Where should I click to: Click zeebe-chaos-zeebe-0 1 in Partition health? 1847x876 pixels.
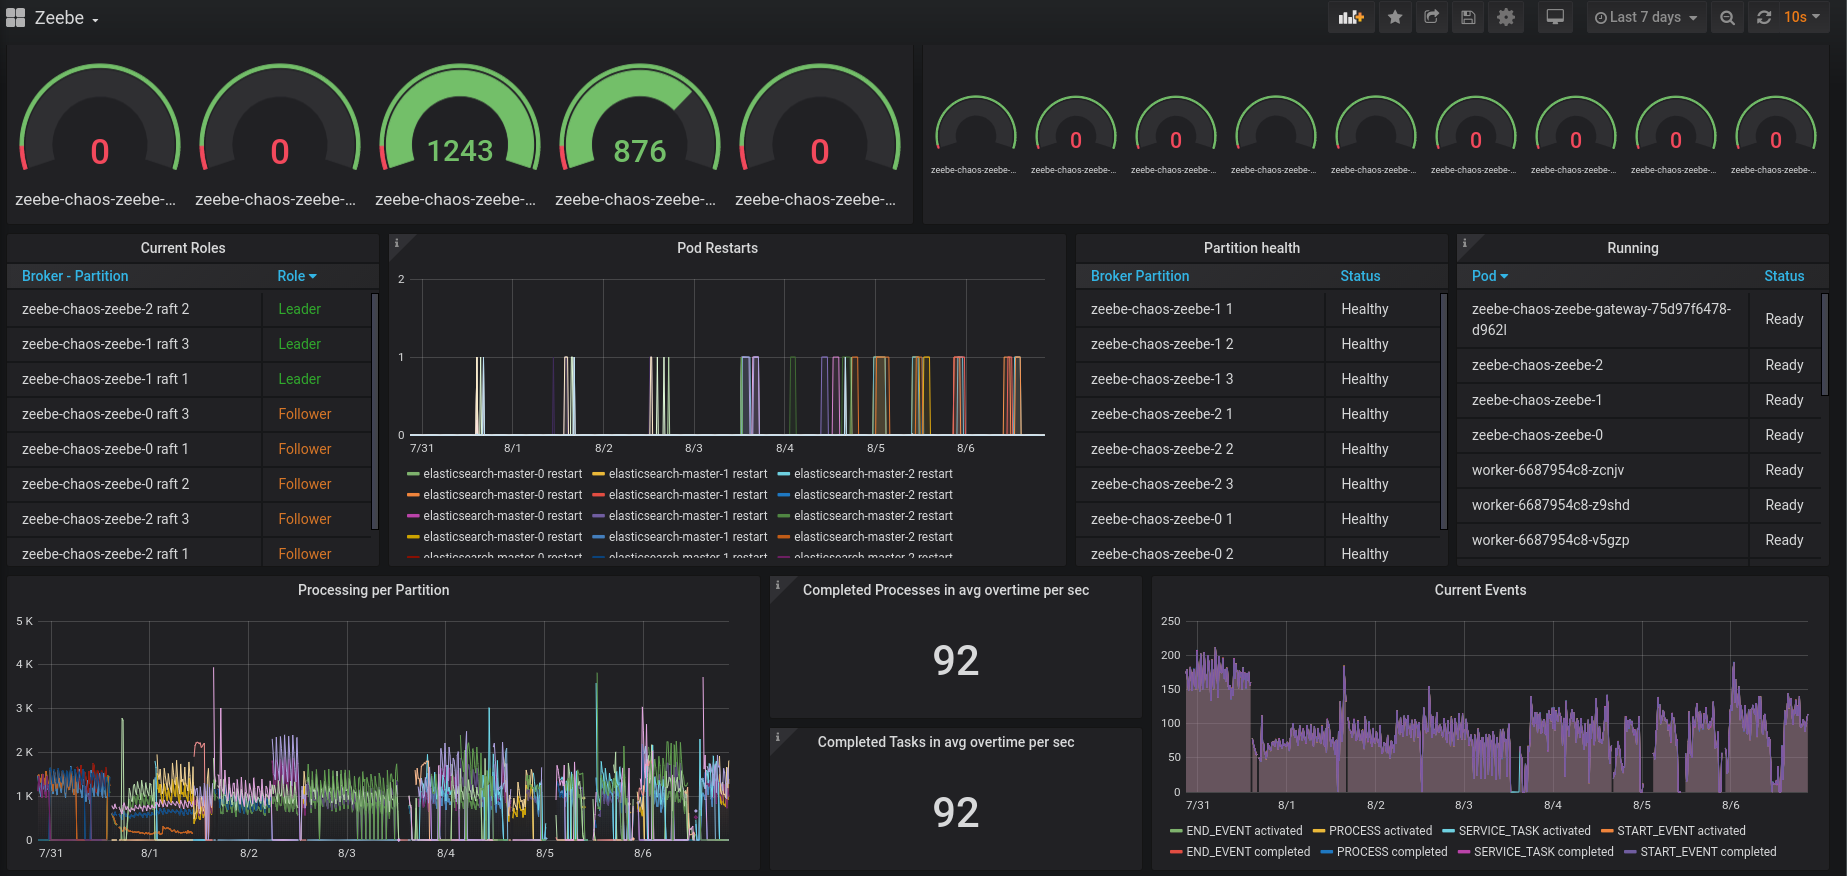1200,519
